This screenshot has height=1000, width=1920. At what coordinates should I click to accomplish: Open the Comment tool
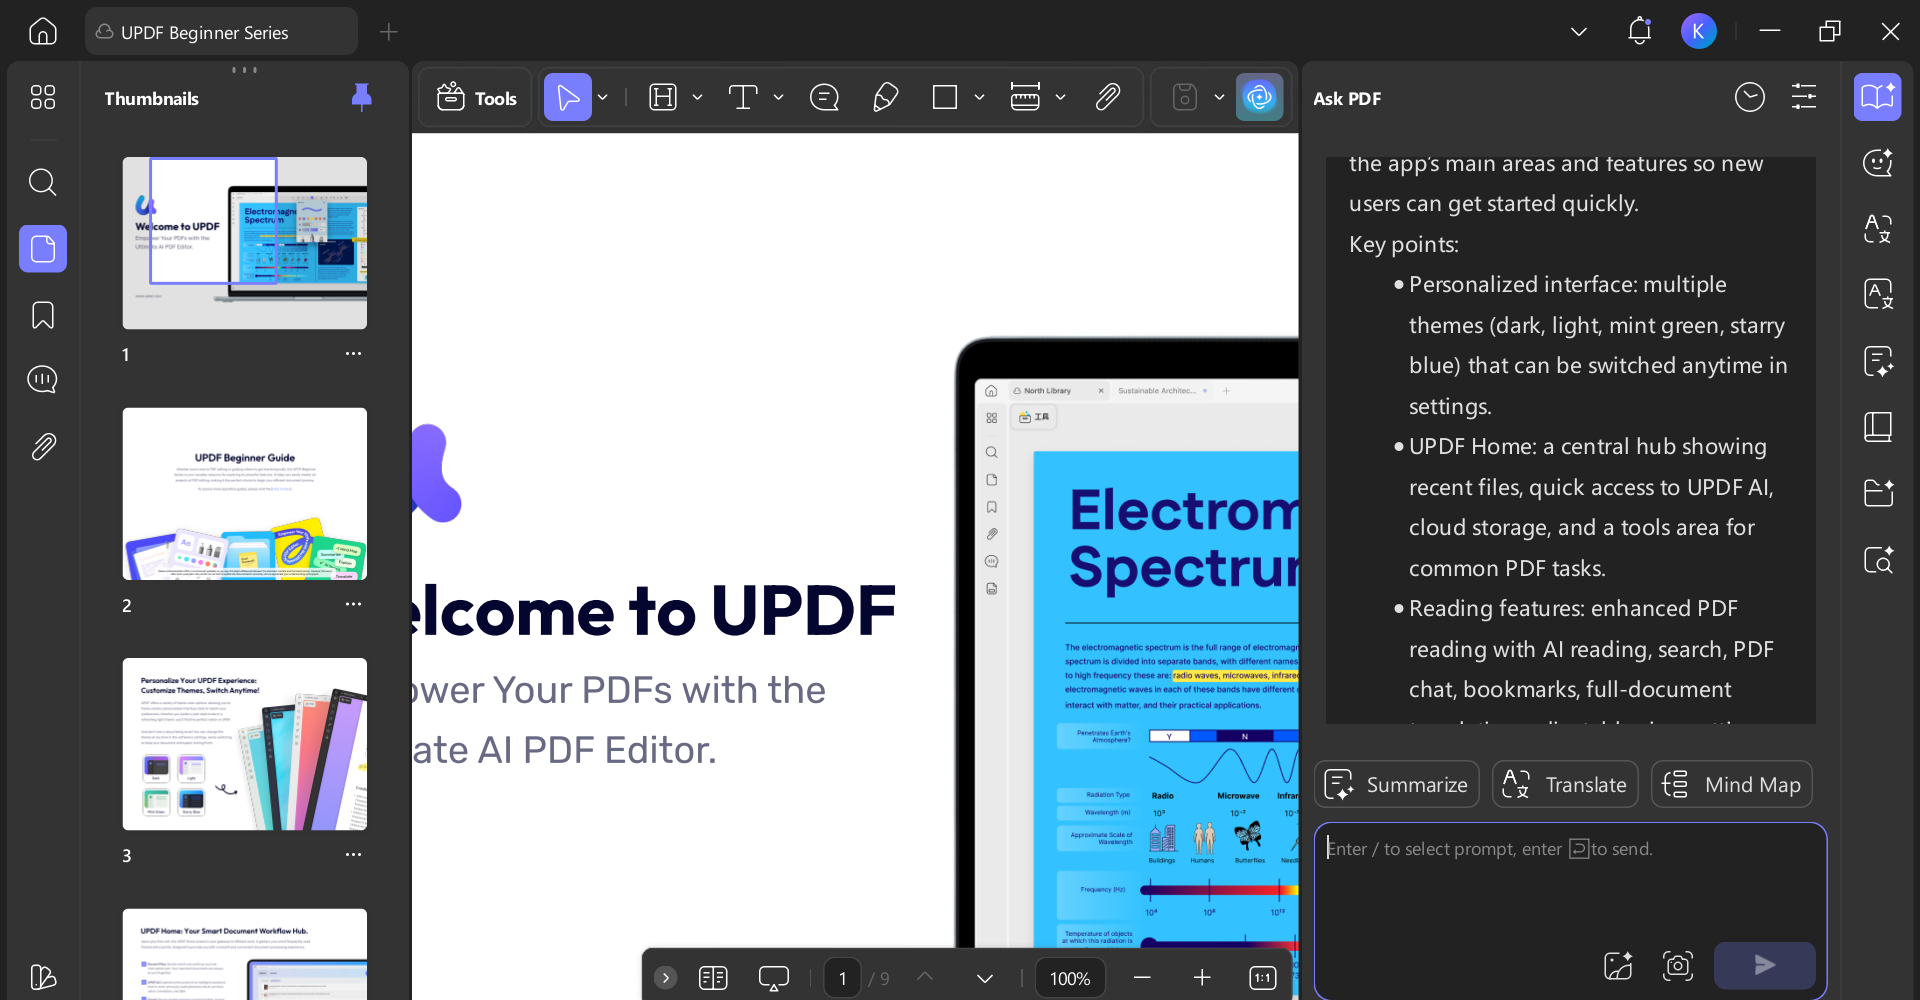tap(824, 97)
